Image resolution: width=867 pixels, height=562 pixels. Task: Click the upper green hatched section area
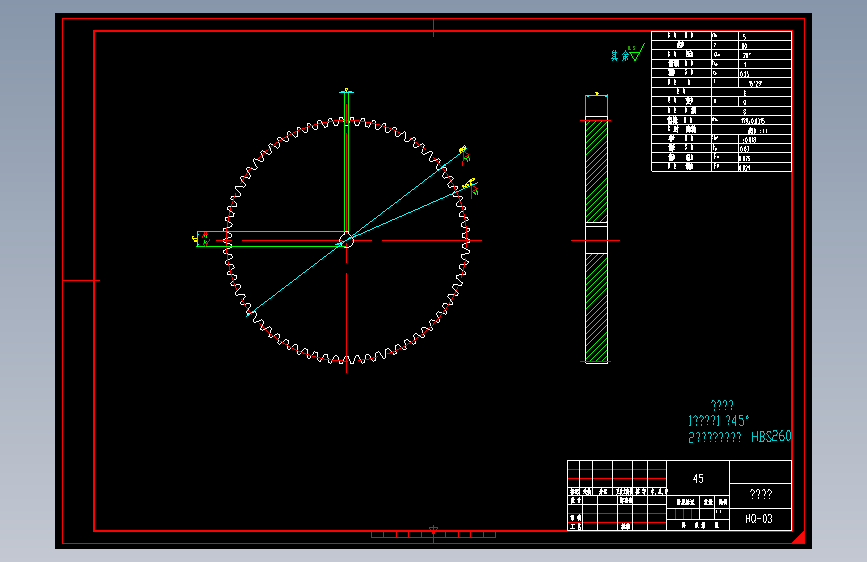click(x=597, y=171)
